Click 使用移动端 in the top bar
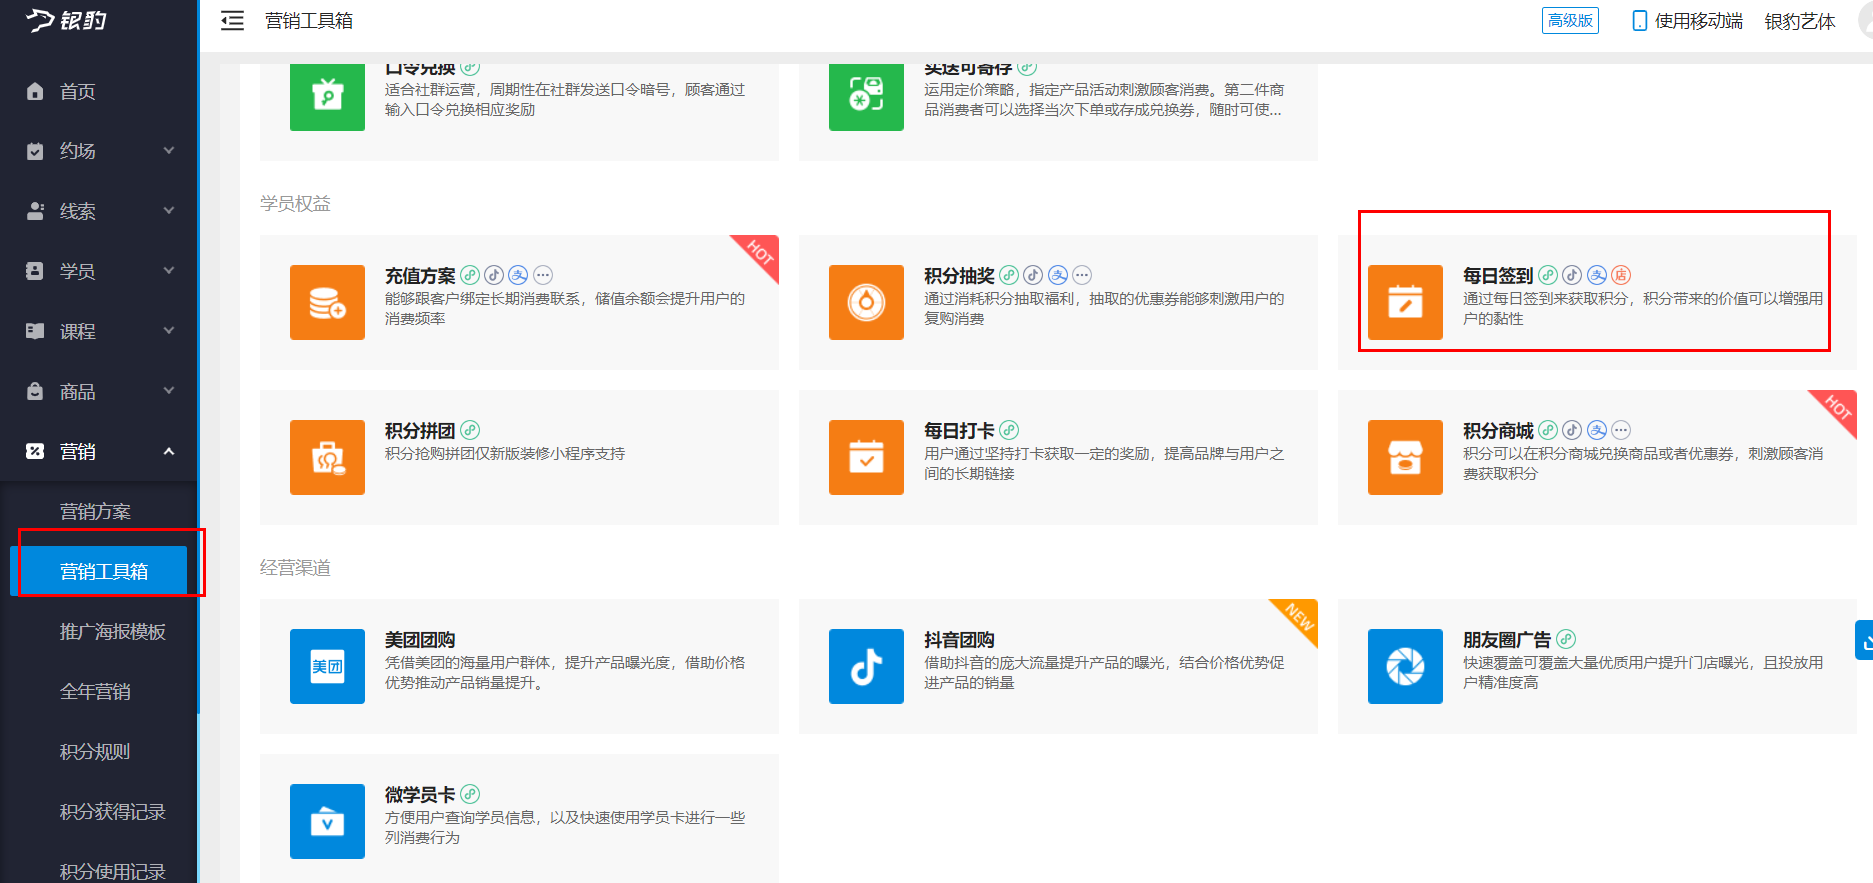The width and height of the screenshot is (1873, 883). pos(1688,21)
